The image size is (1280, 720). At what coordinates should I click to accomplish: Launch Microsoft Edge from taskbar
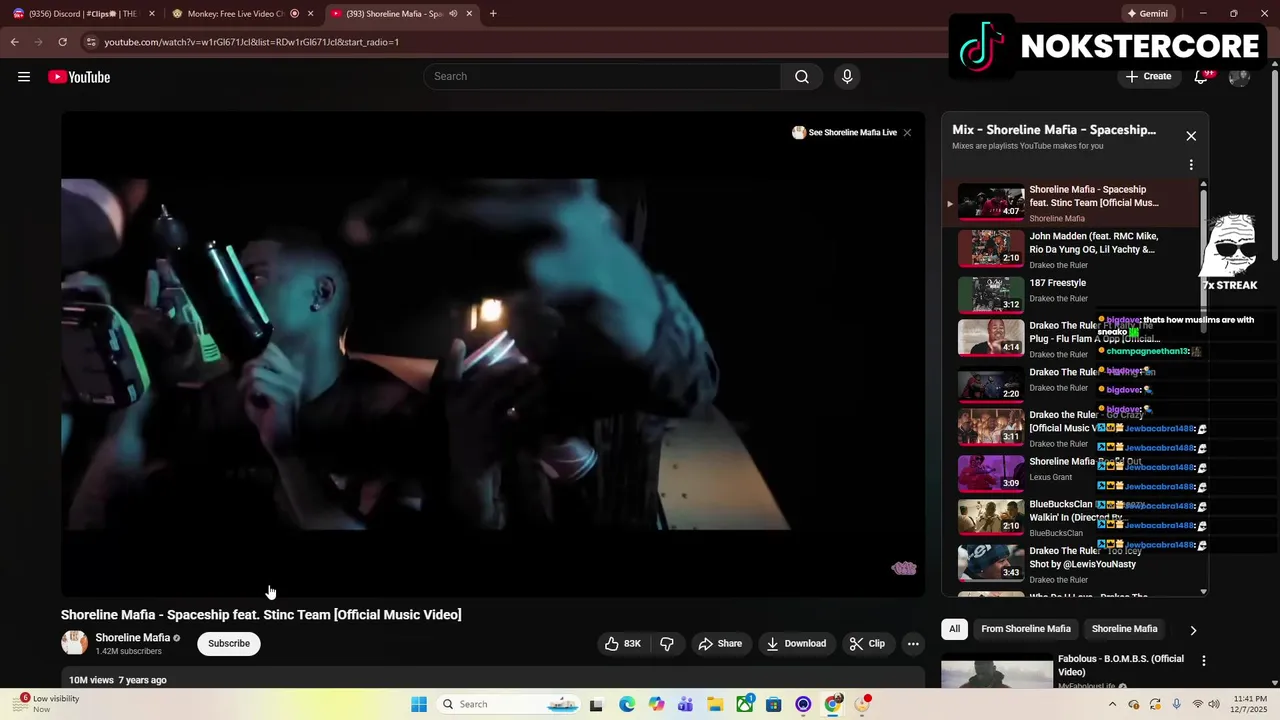click(626, 704)
